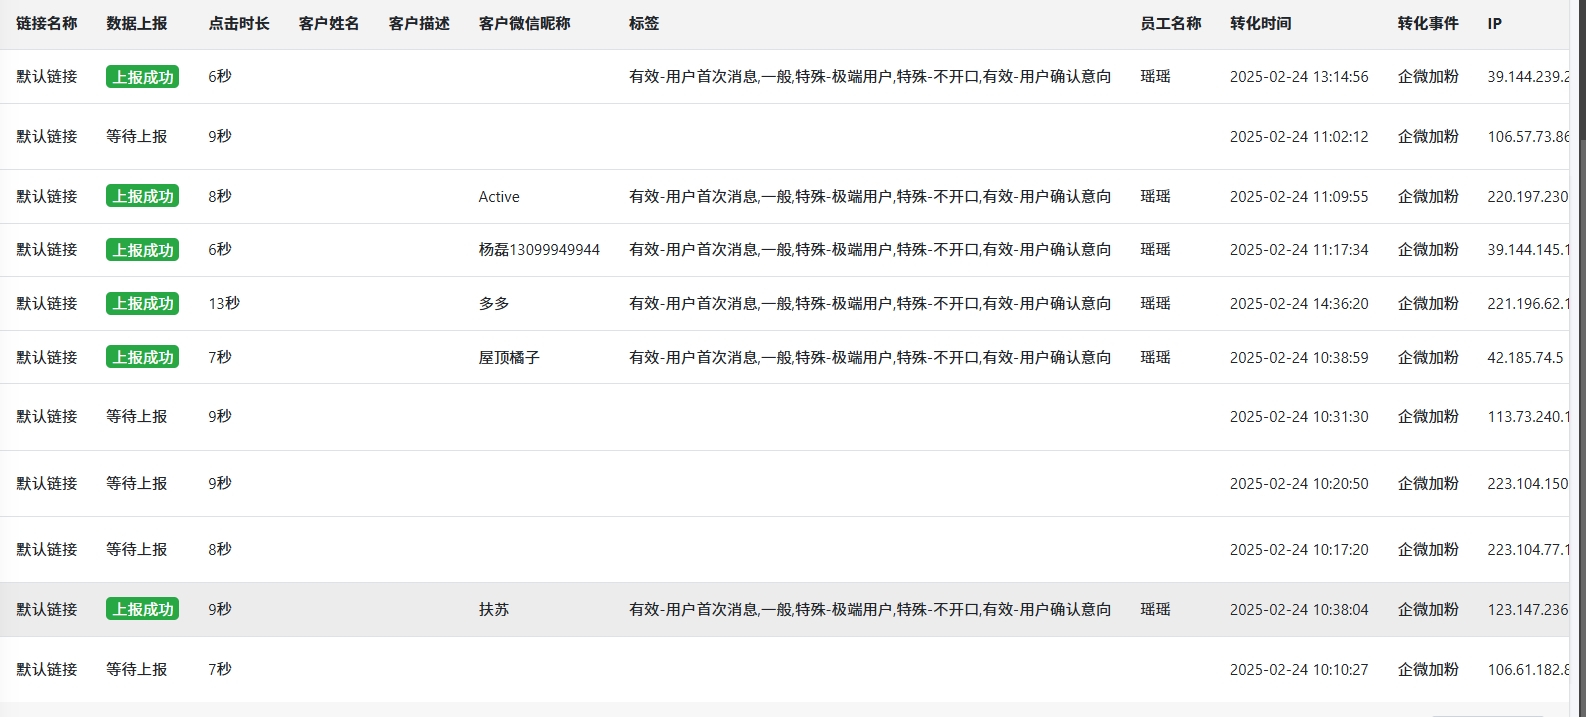Click the 员工名称 column header
The height and width of the screenshot is (717, 1586).
1170,23
